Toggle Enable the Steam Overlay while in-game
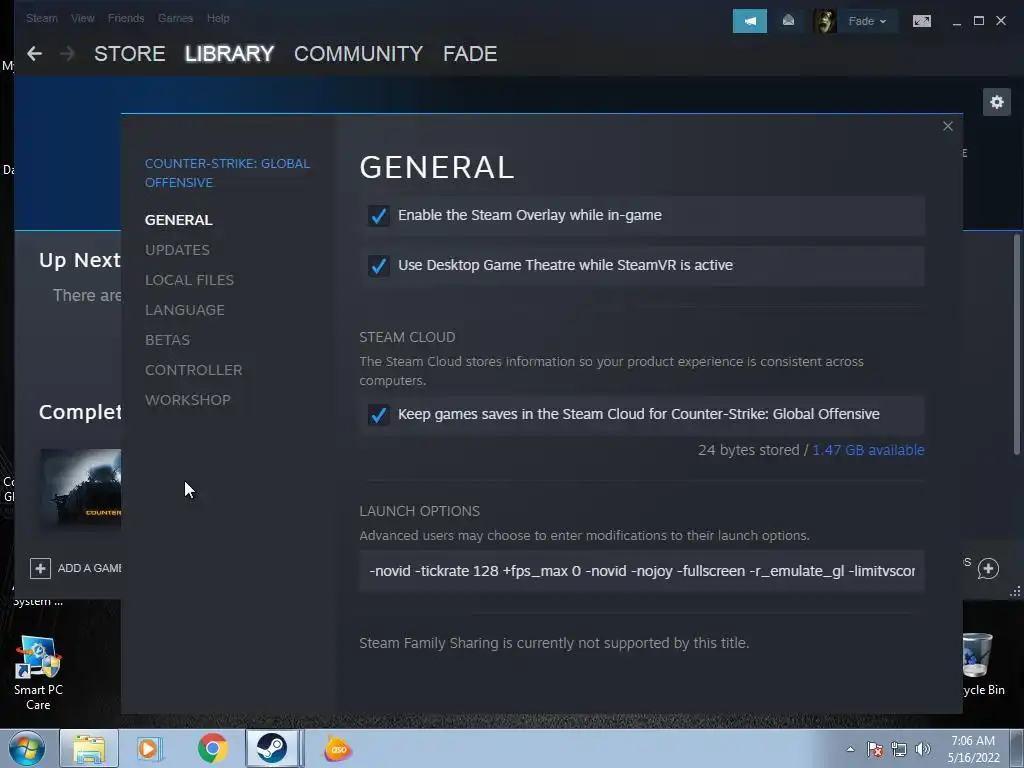Screen dimensions: 1024x768 379,216
